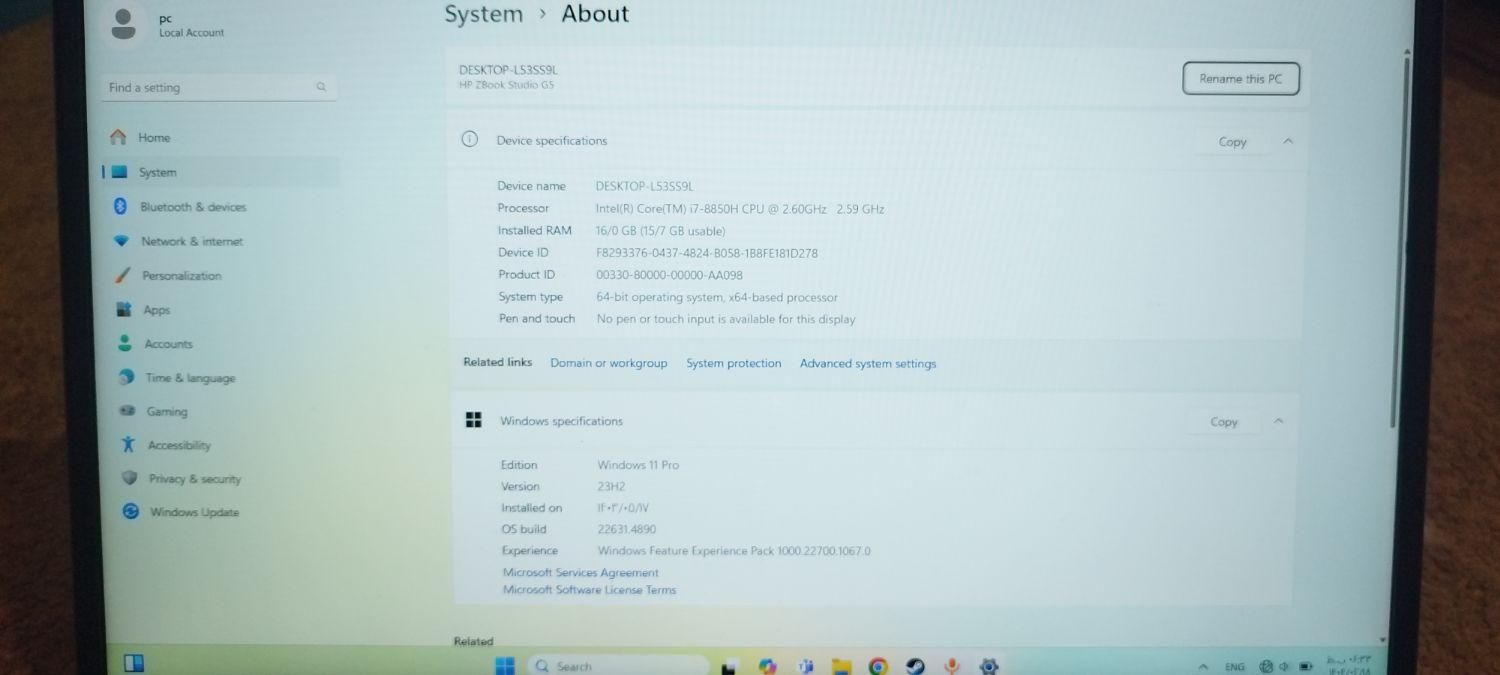1500x675 pixels.
Task: Click the Windows logo beside Windows specifications
Action: click(474, 421)
